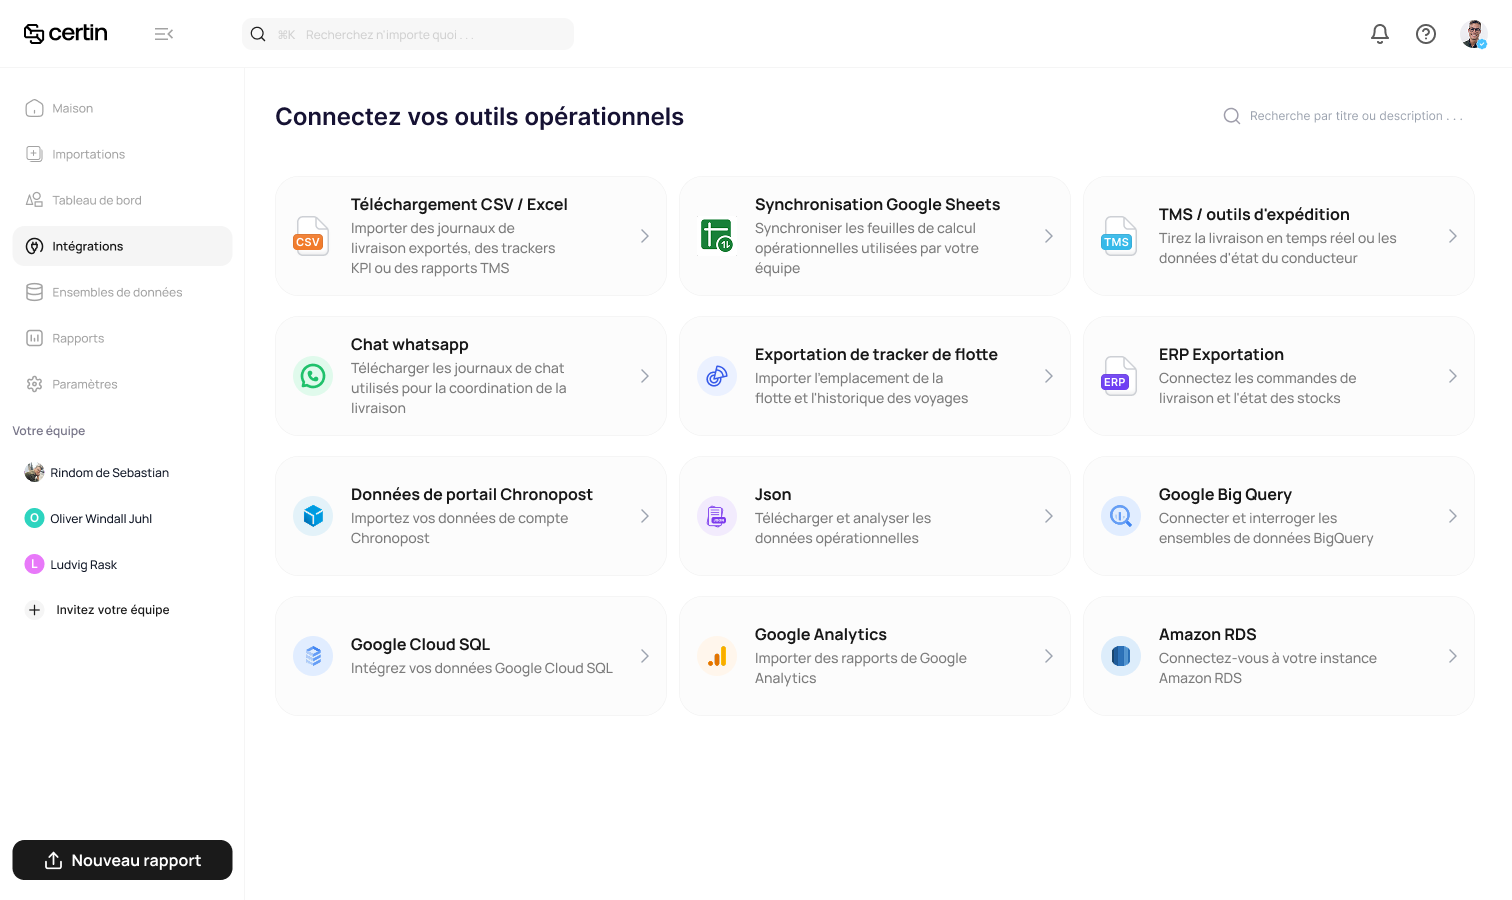Click the Google Analytics chart icon
Screen dimensions: 1512x900
pos(717,656)
